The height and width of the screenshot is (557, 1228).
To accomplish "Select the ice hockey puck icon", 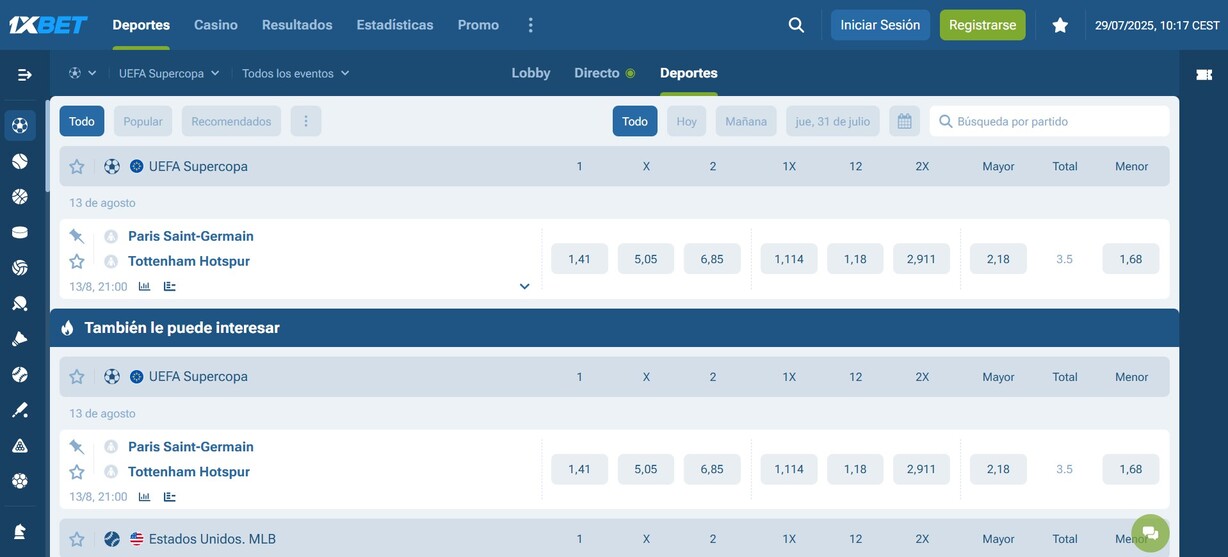I will 20,232.
